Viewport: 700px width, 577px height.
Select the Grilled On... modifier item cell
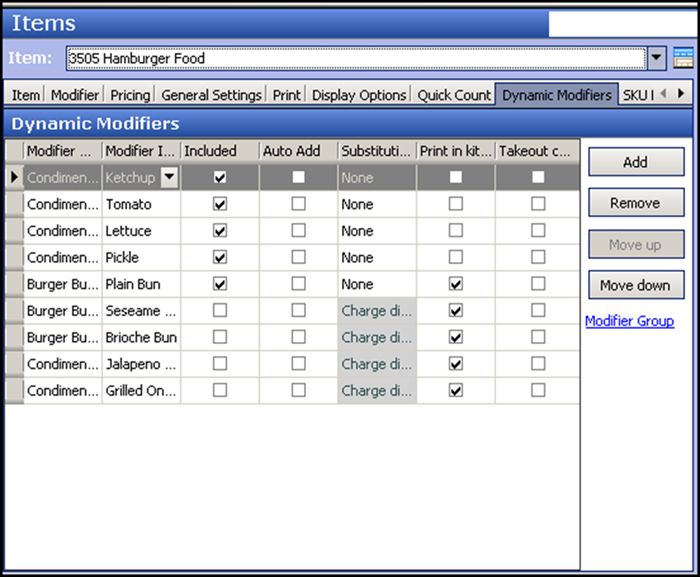coord(141,390)
